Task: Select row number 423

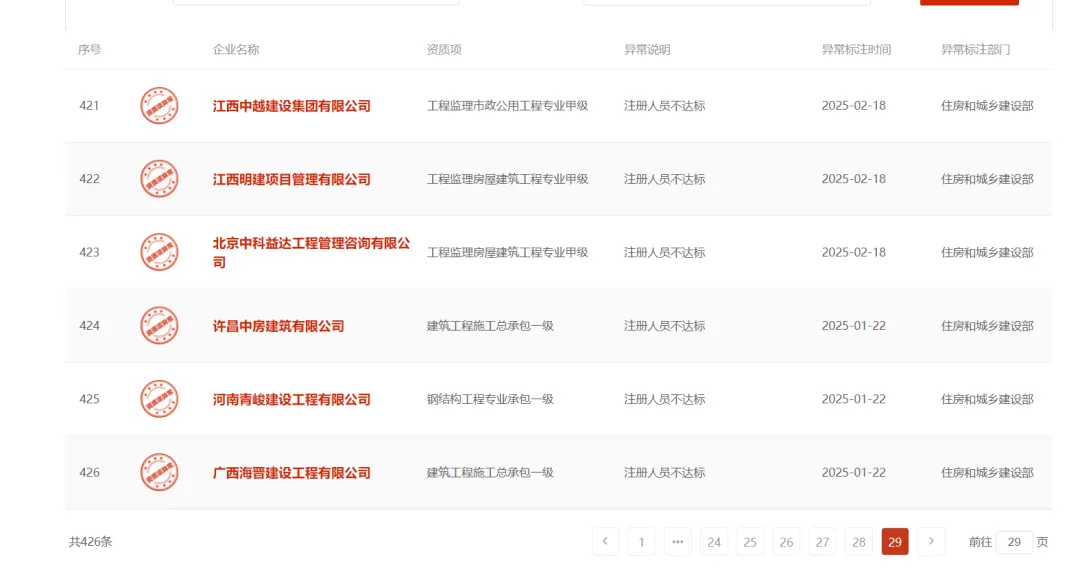Action: click(90, 252)
